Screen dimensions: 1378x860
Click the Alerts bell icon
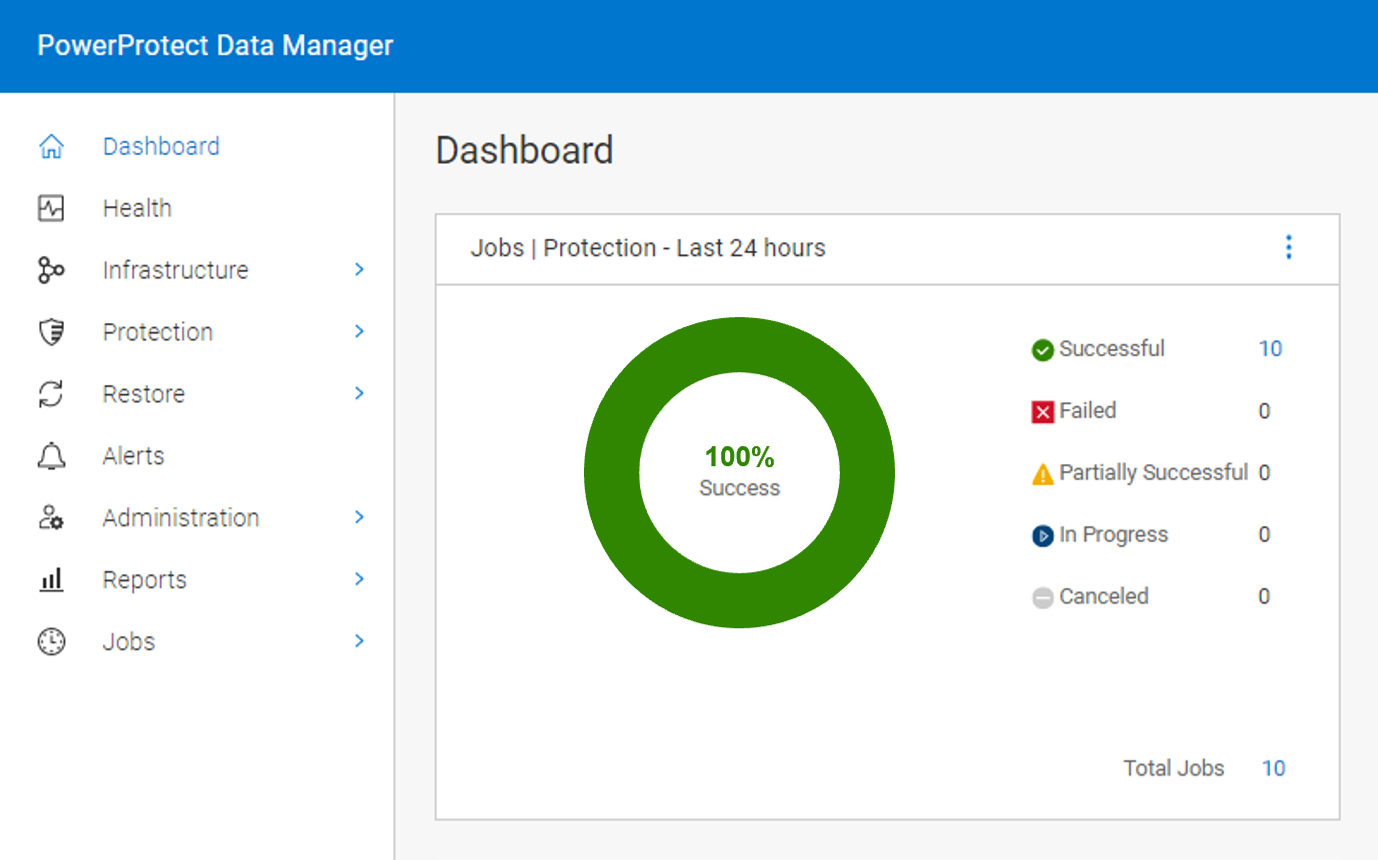pyautogui.click(x=51, y=456)
